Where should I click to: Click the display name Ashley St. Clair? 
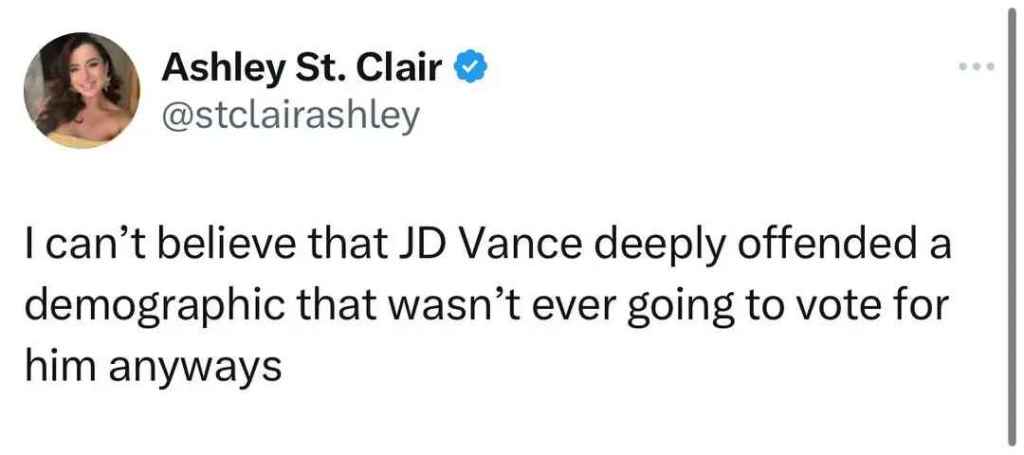306,70
